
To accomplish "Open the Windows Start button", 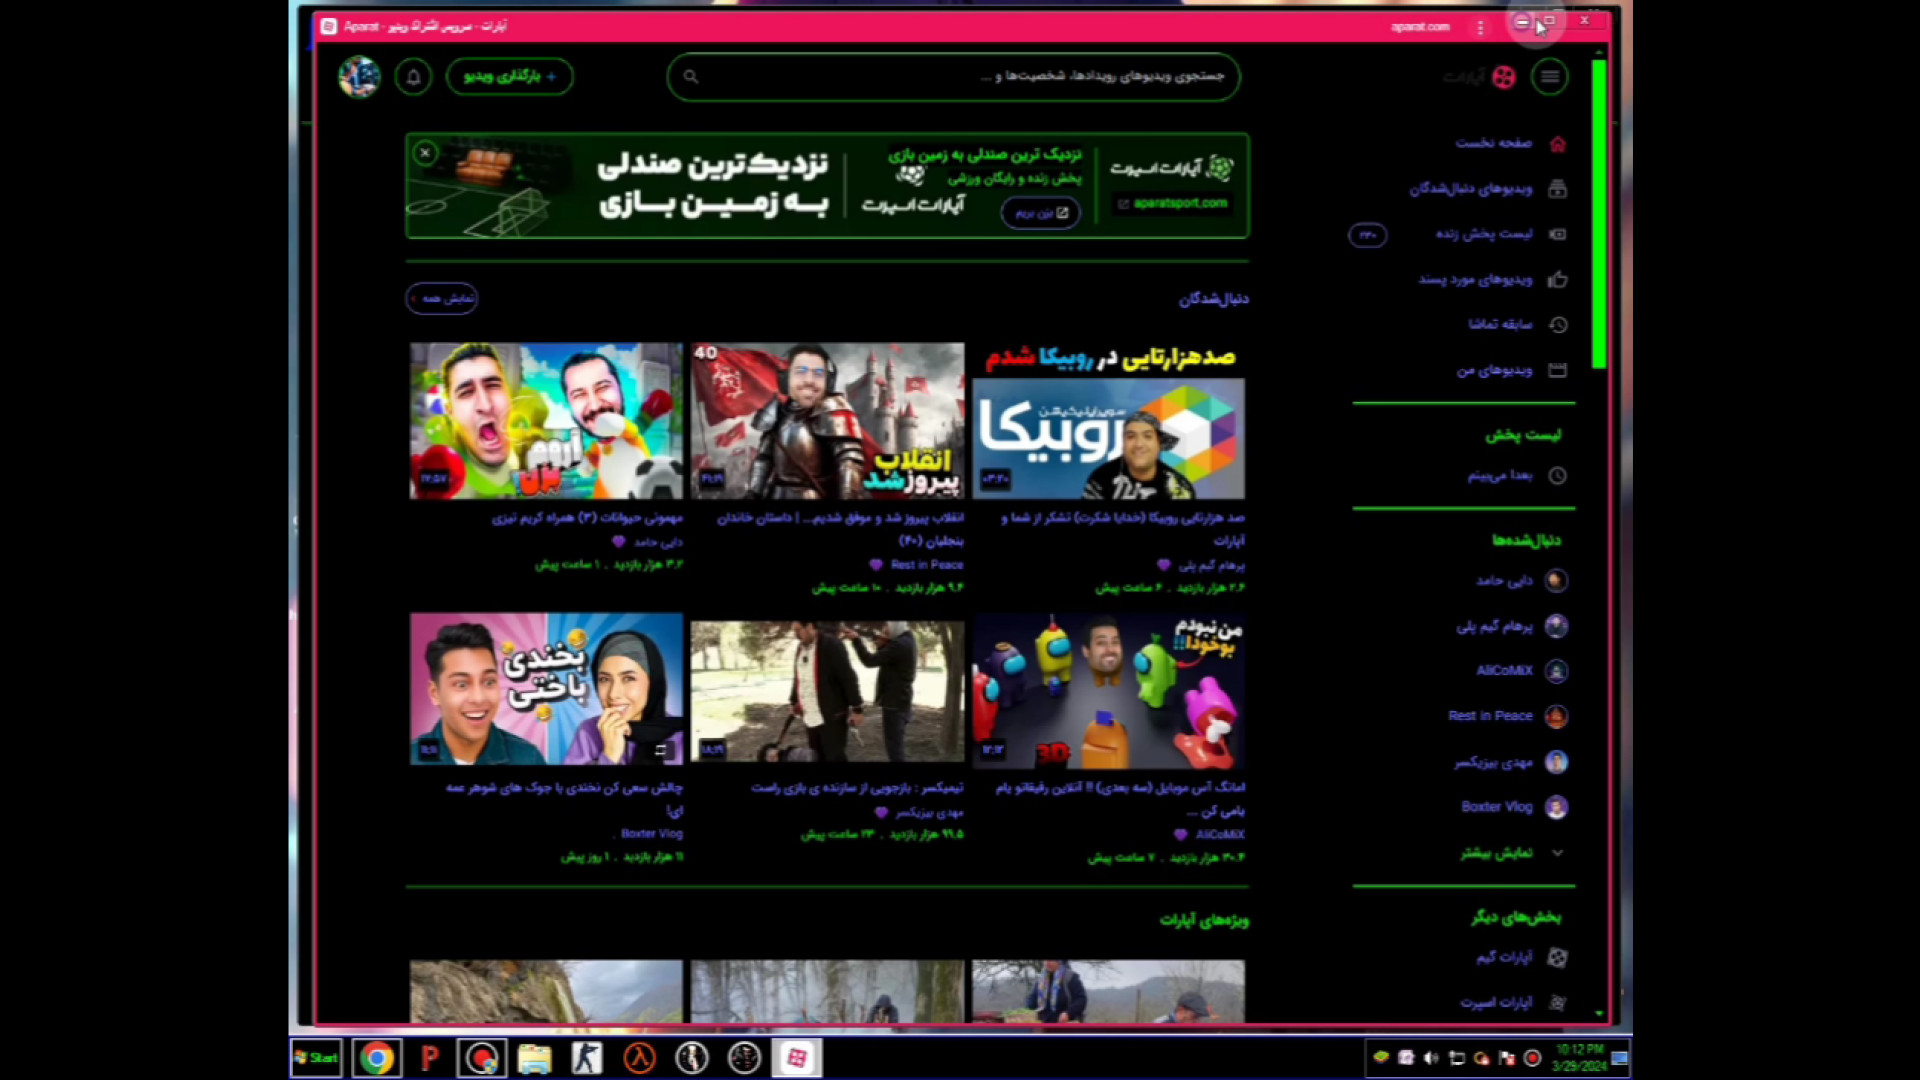I will coord(316,1058).
